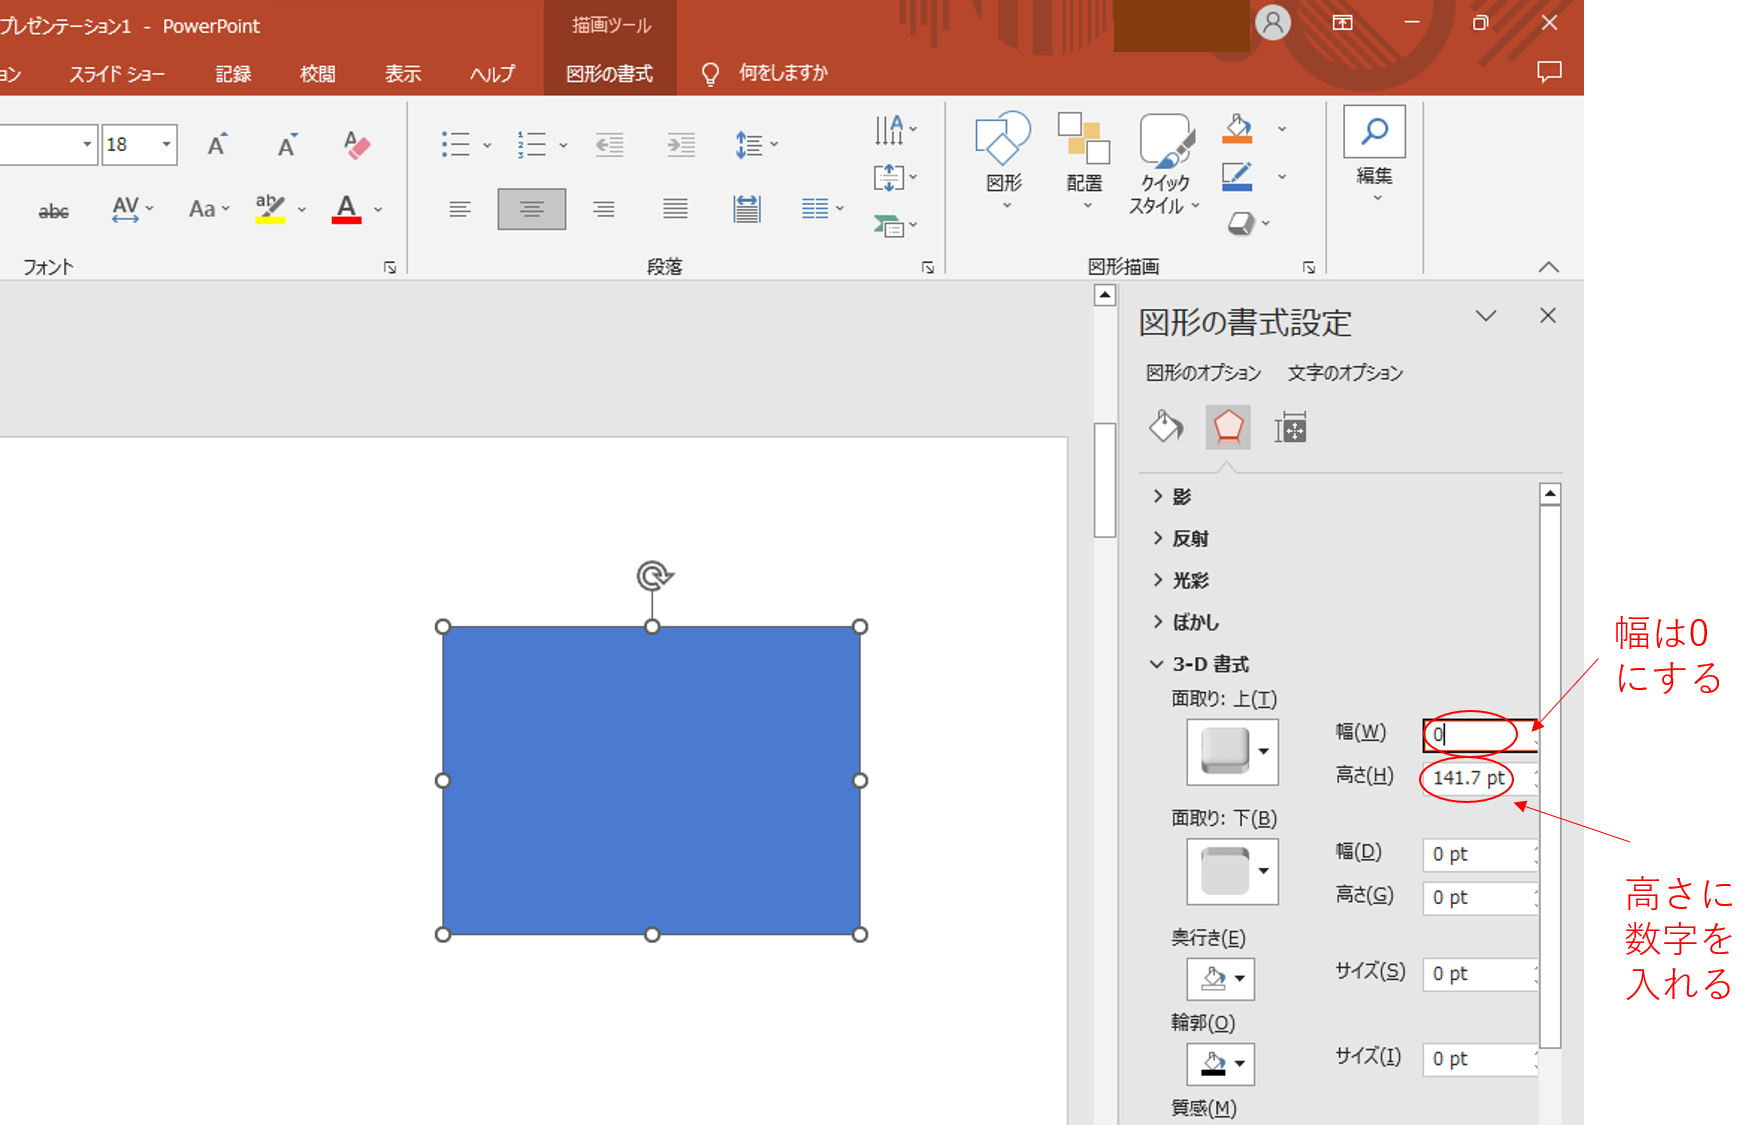Image resolution: width=1762 pixels, height=1125 pixels.
Task: Click the 何をしますか search box
Action: (783, 73)
